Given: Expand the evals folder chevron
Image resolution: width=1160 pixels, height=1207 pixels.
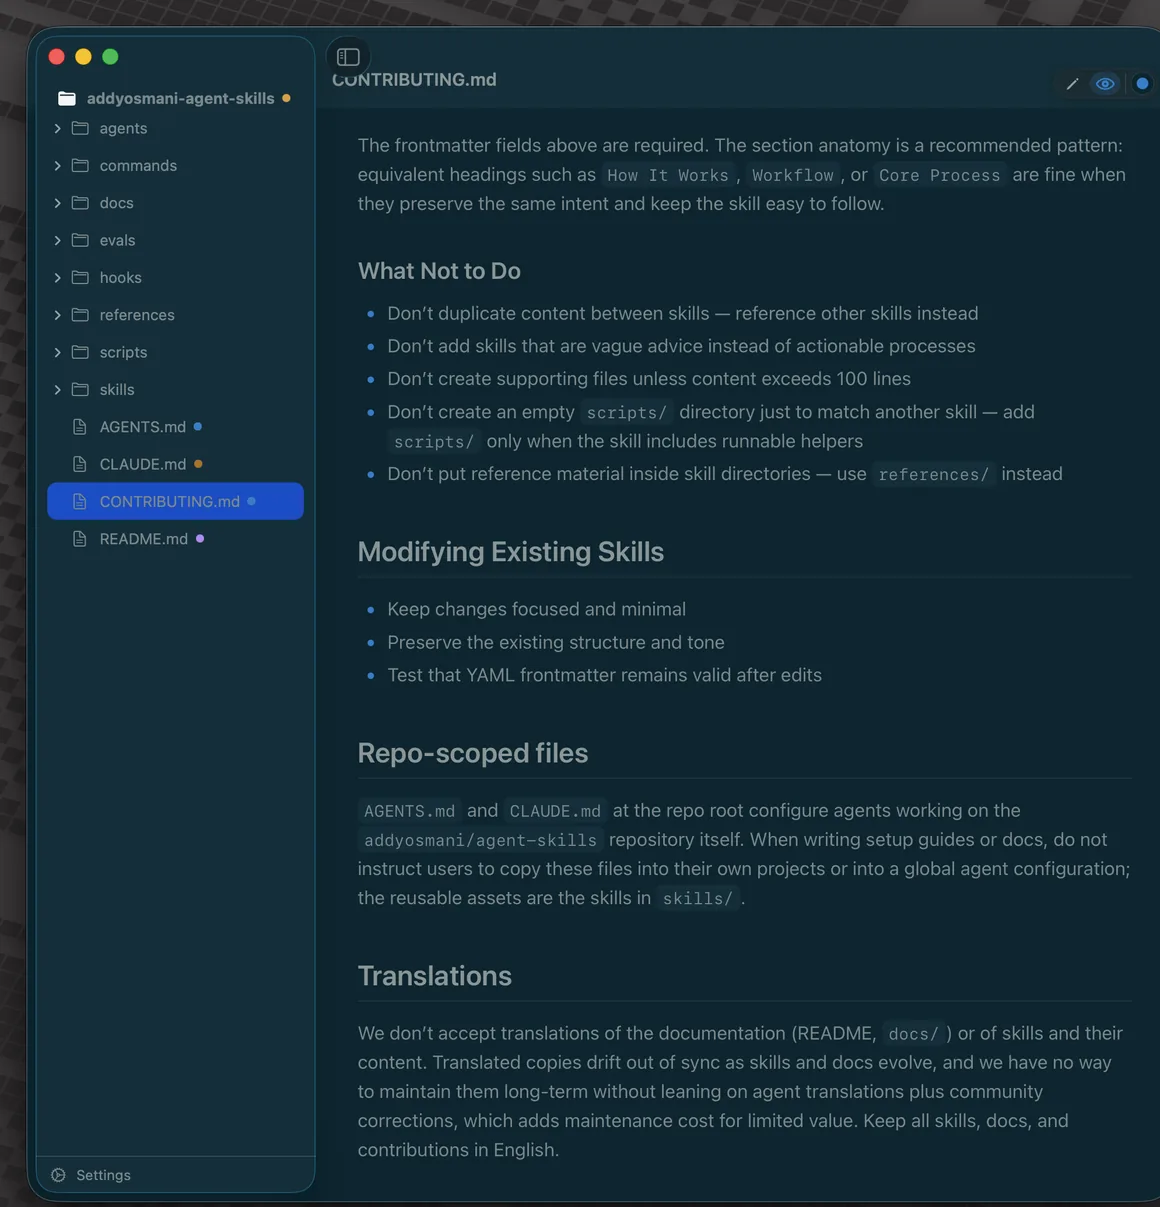Looking at the screenshot, I should pos(57,240).
